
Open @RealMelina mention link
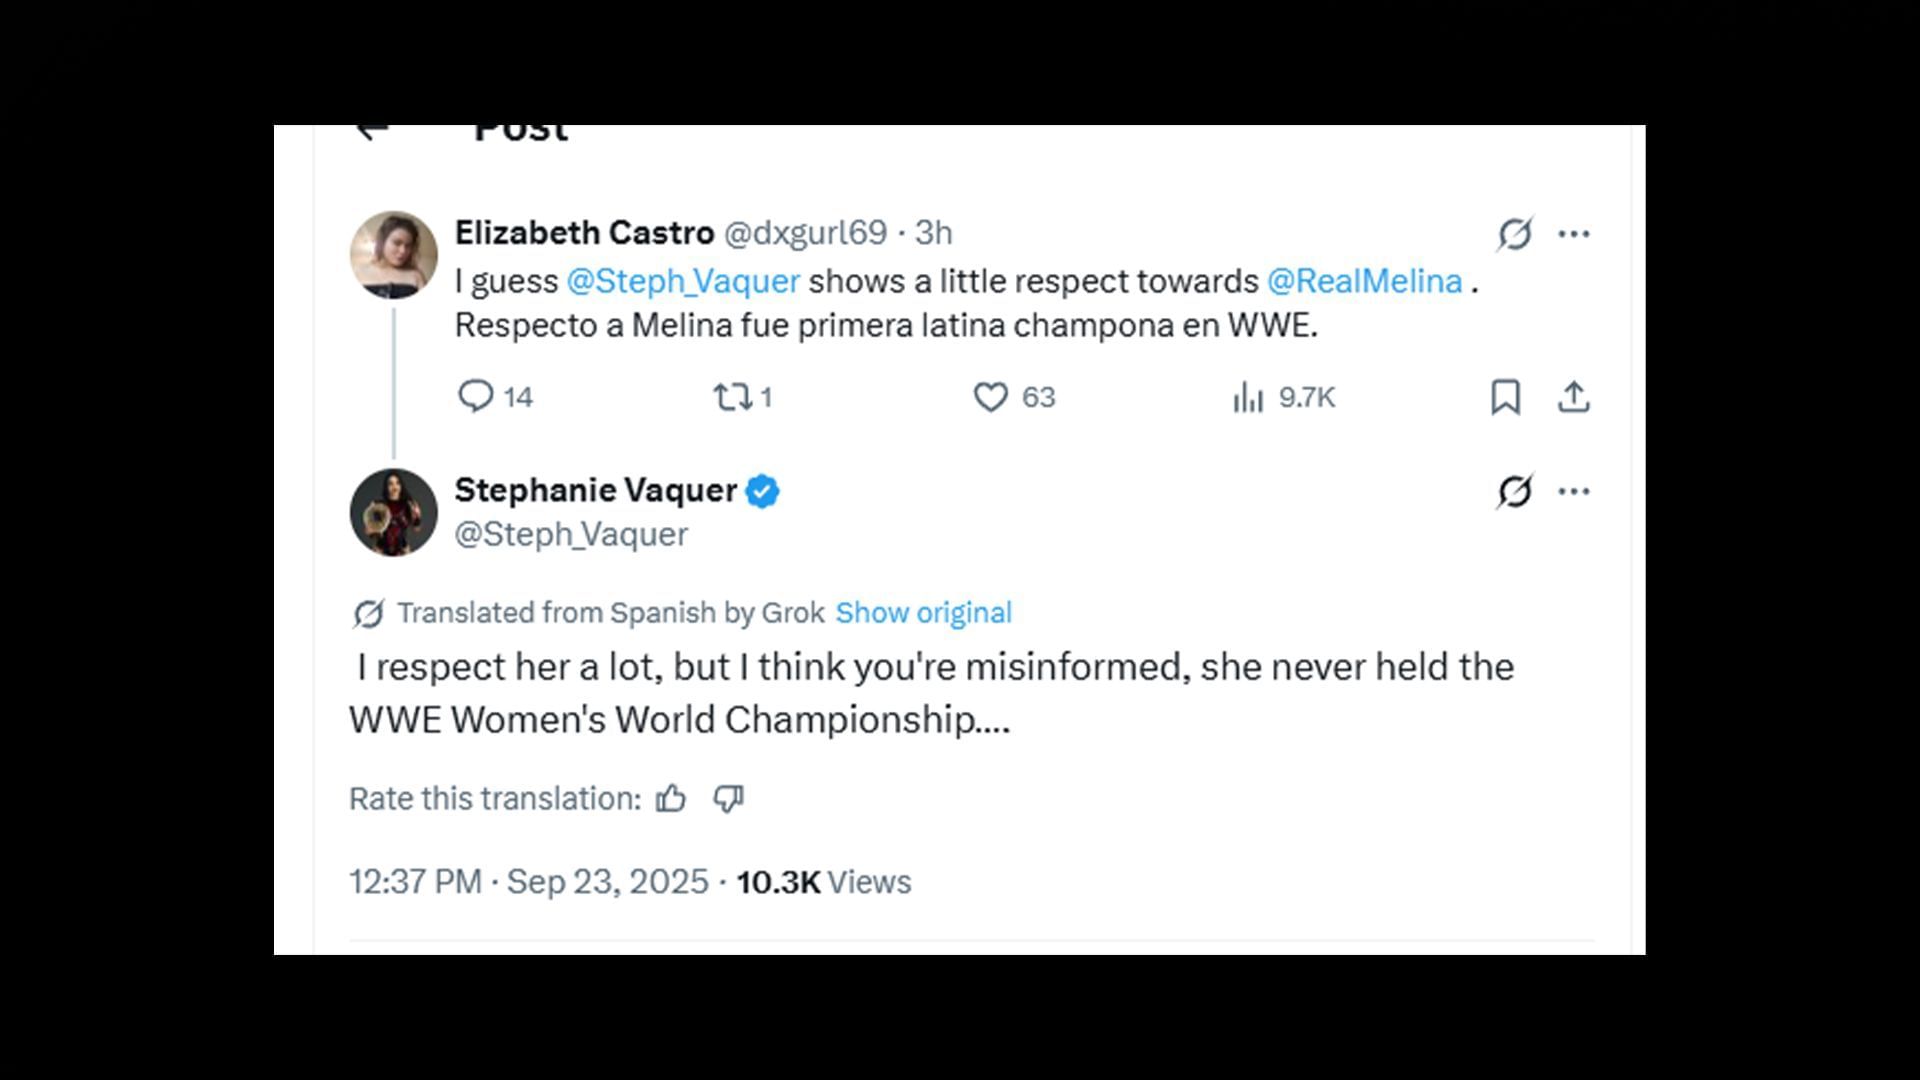pos(1364,281)
